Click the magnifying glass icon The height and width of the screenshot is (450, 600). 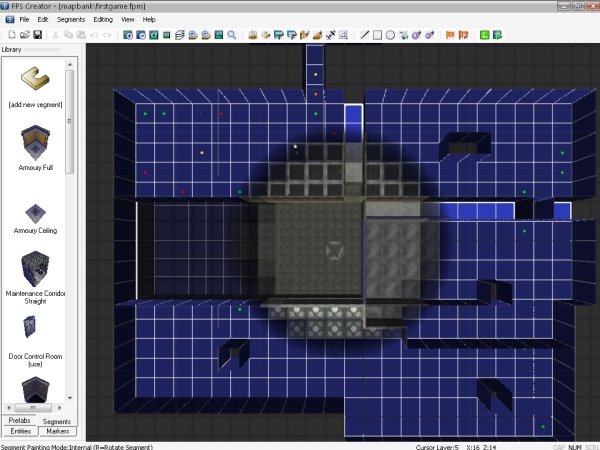click(x=232, y=35)
